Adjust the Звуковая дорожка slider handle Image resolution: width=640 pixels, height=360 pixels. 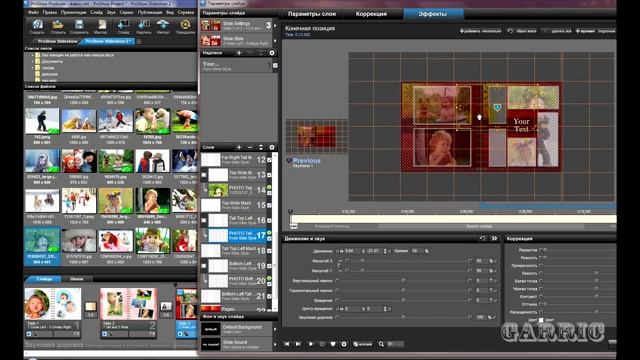pyautogui.click(x=403, y=317)
